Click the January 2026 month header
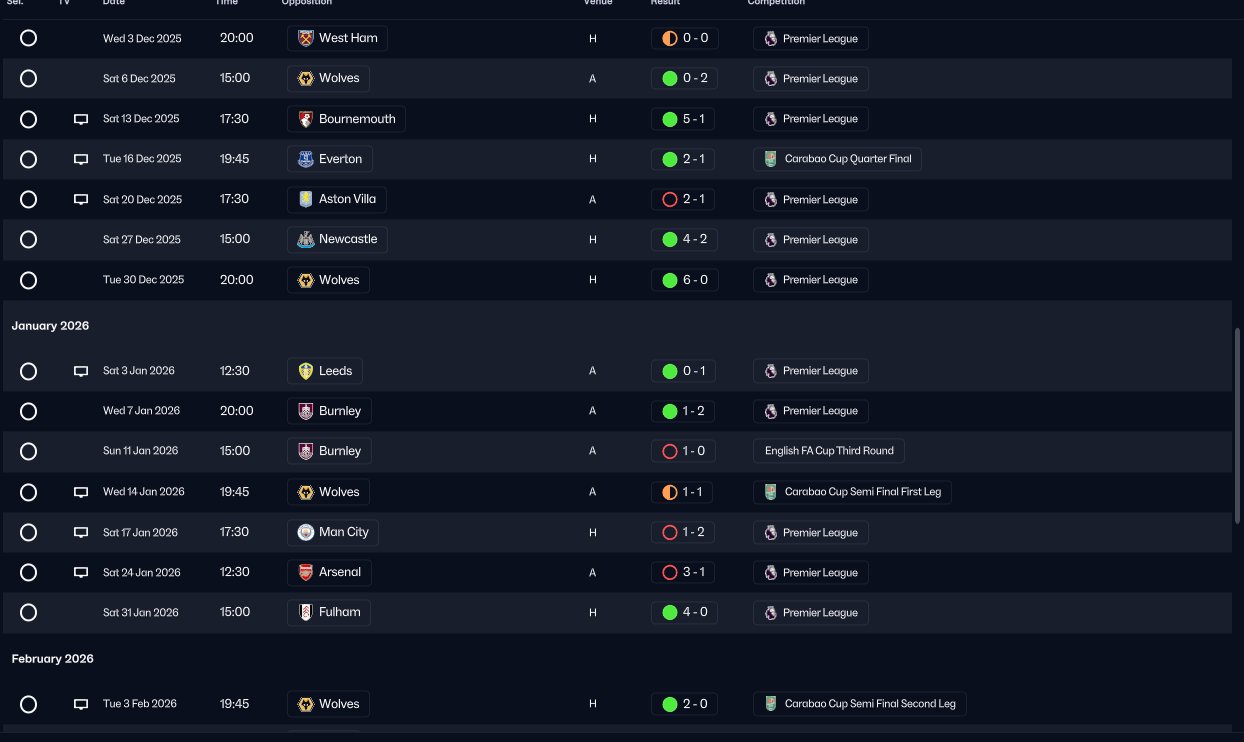The width and height of the screenshot is (1244, 742). [50, 326]
